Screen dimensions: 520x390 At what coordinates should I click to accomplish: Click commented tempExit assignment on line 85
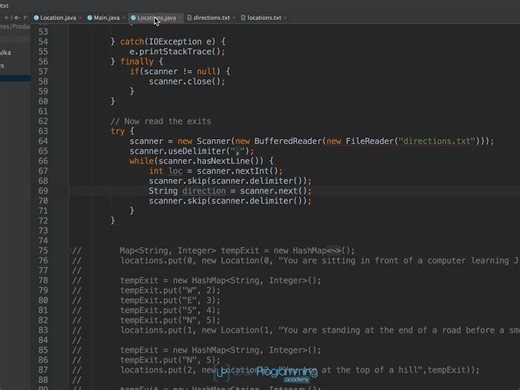click(x=221, y=350)
